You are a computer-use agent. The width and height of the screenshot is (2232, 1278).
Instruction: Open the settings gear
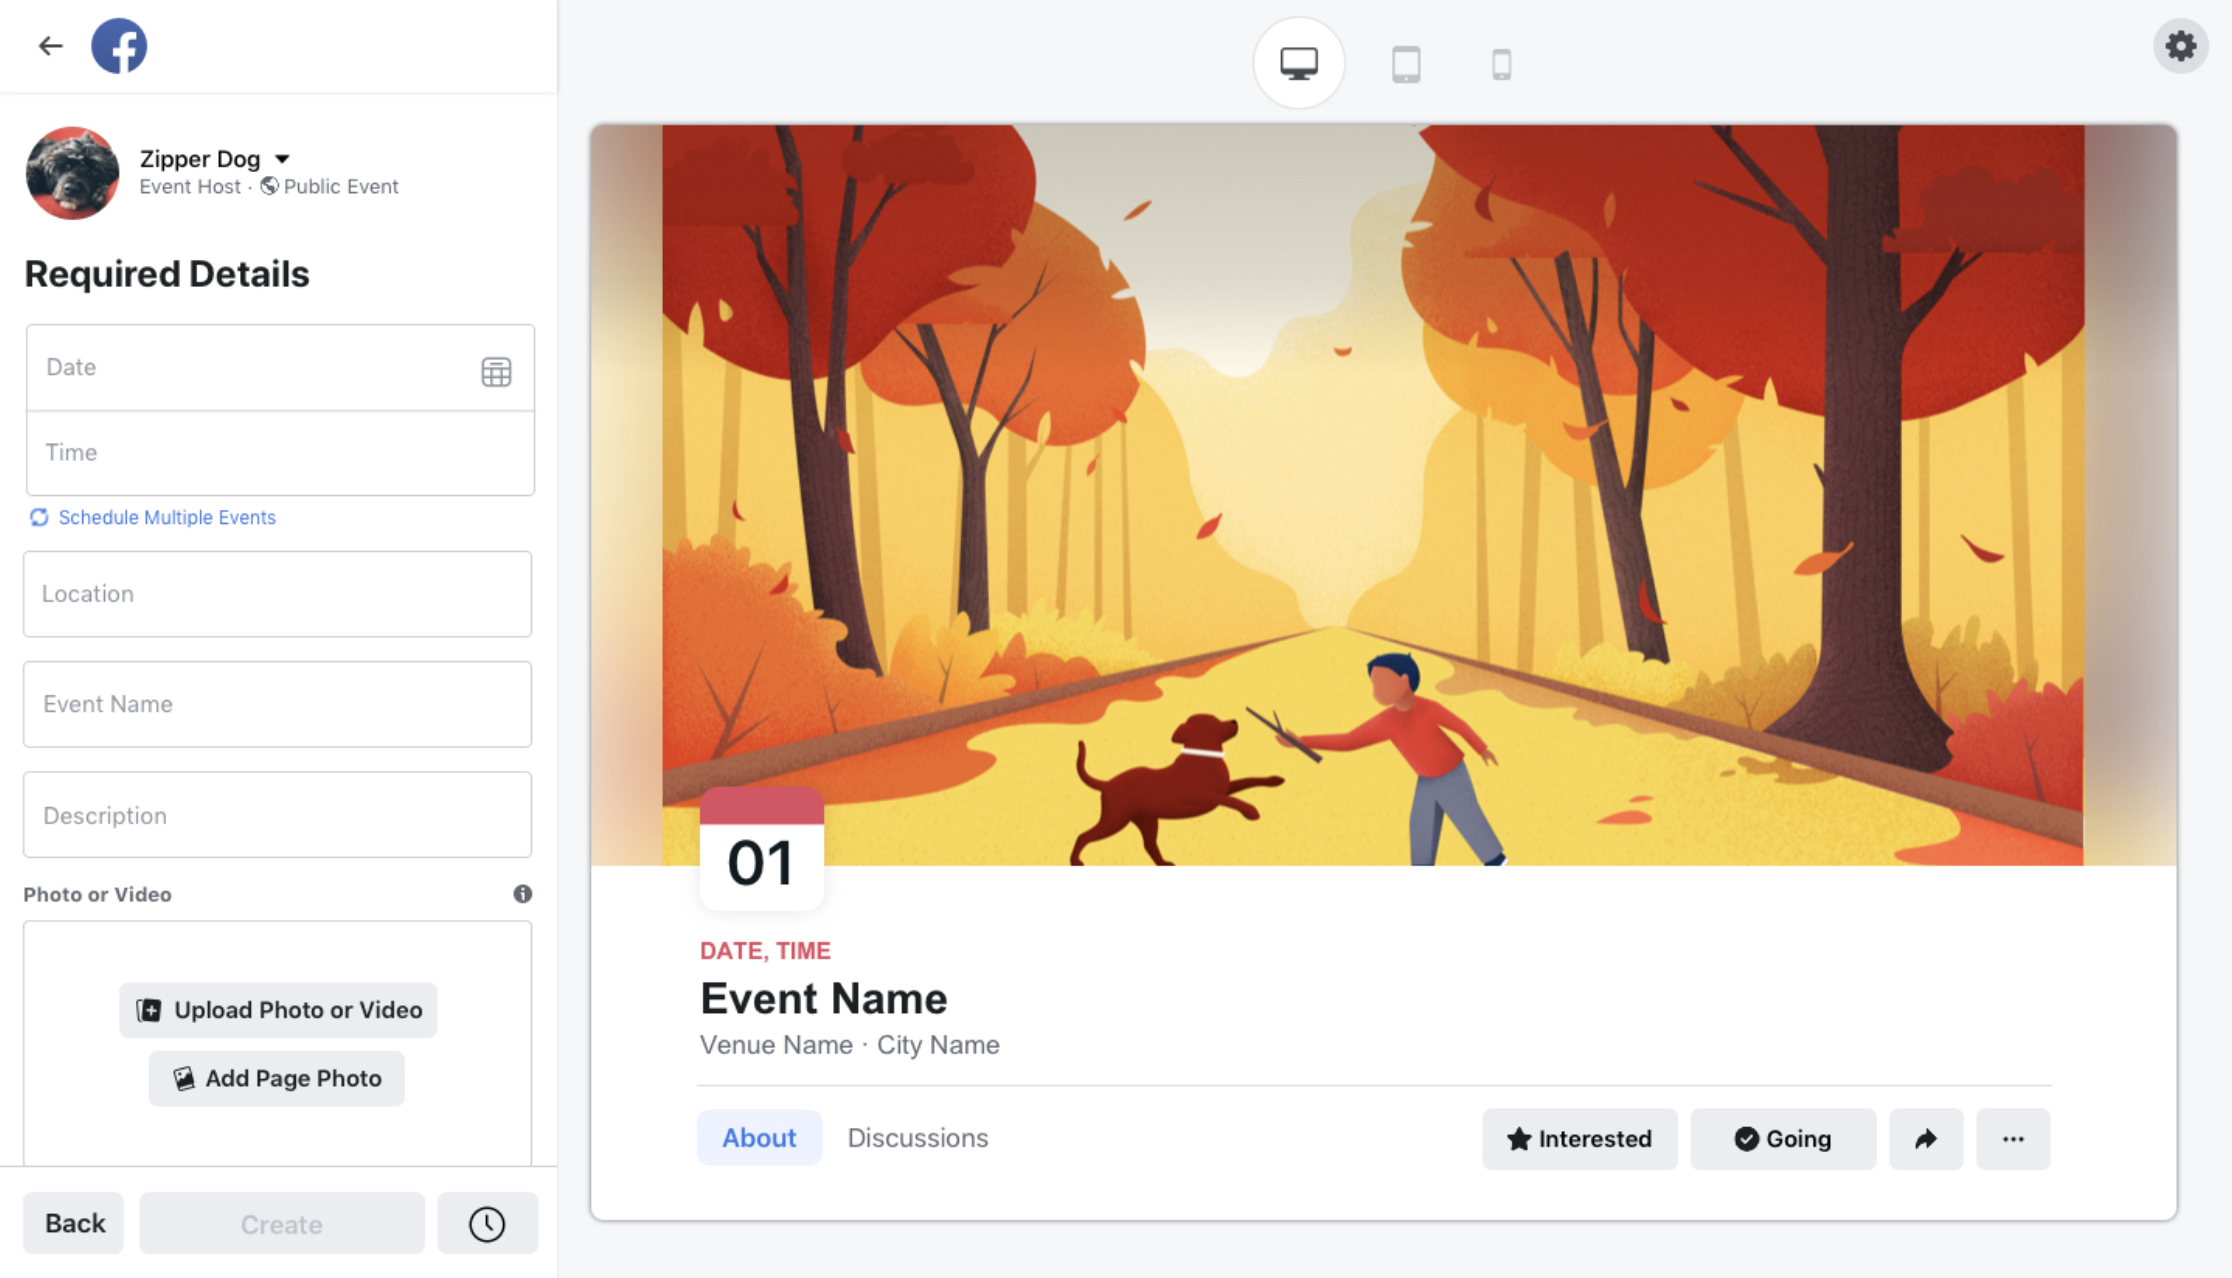(x=2181, y=46)
